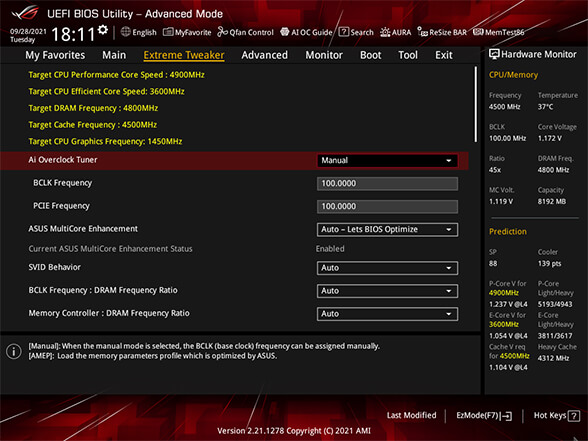
Task: Launch Qfan Control fan icon
Action: [222, 32]
